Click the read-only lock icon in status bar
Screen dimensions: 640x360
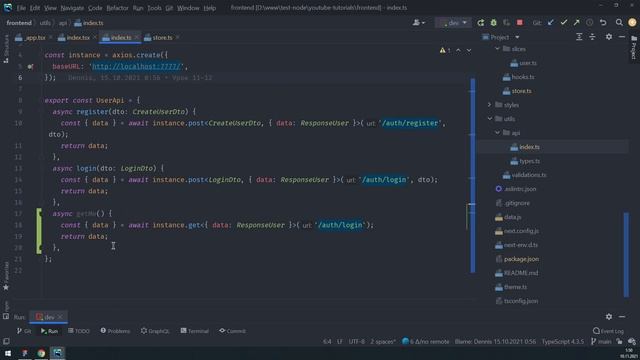[x=620, y=342]
